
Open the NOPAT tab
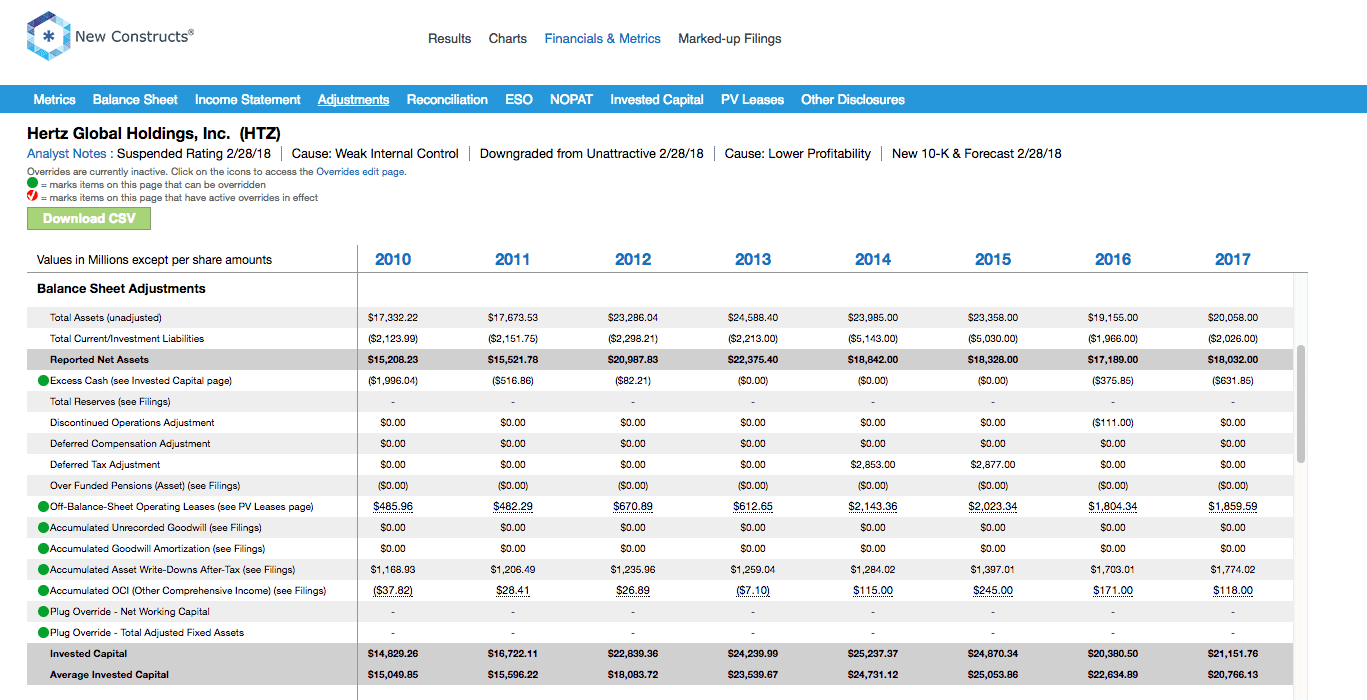[x=571, y=100]
